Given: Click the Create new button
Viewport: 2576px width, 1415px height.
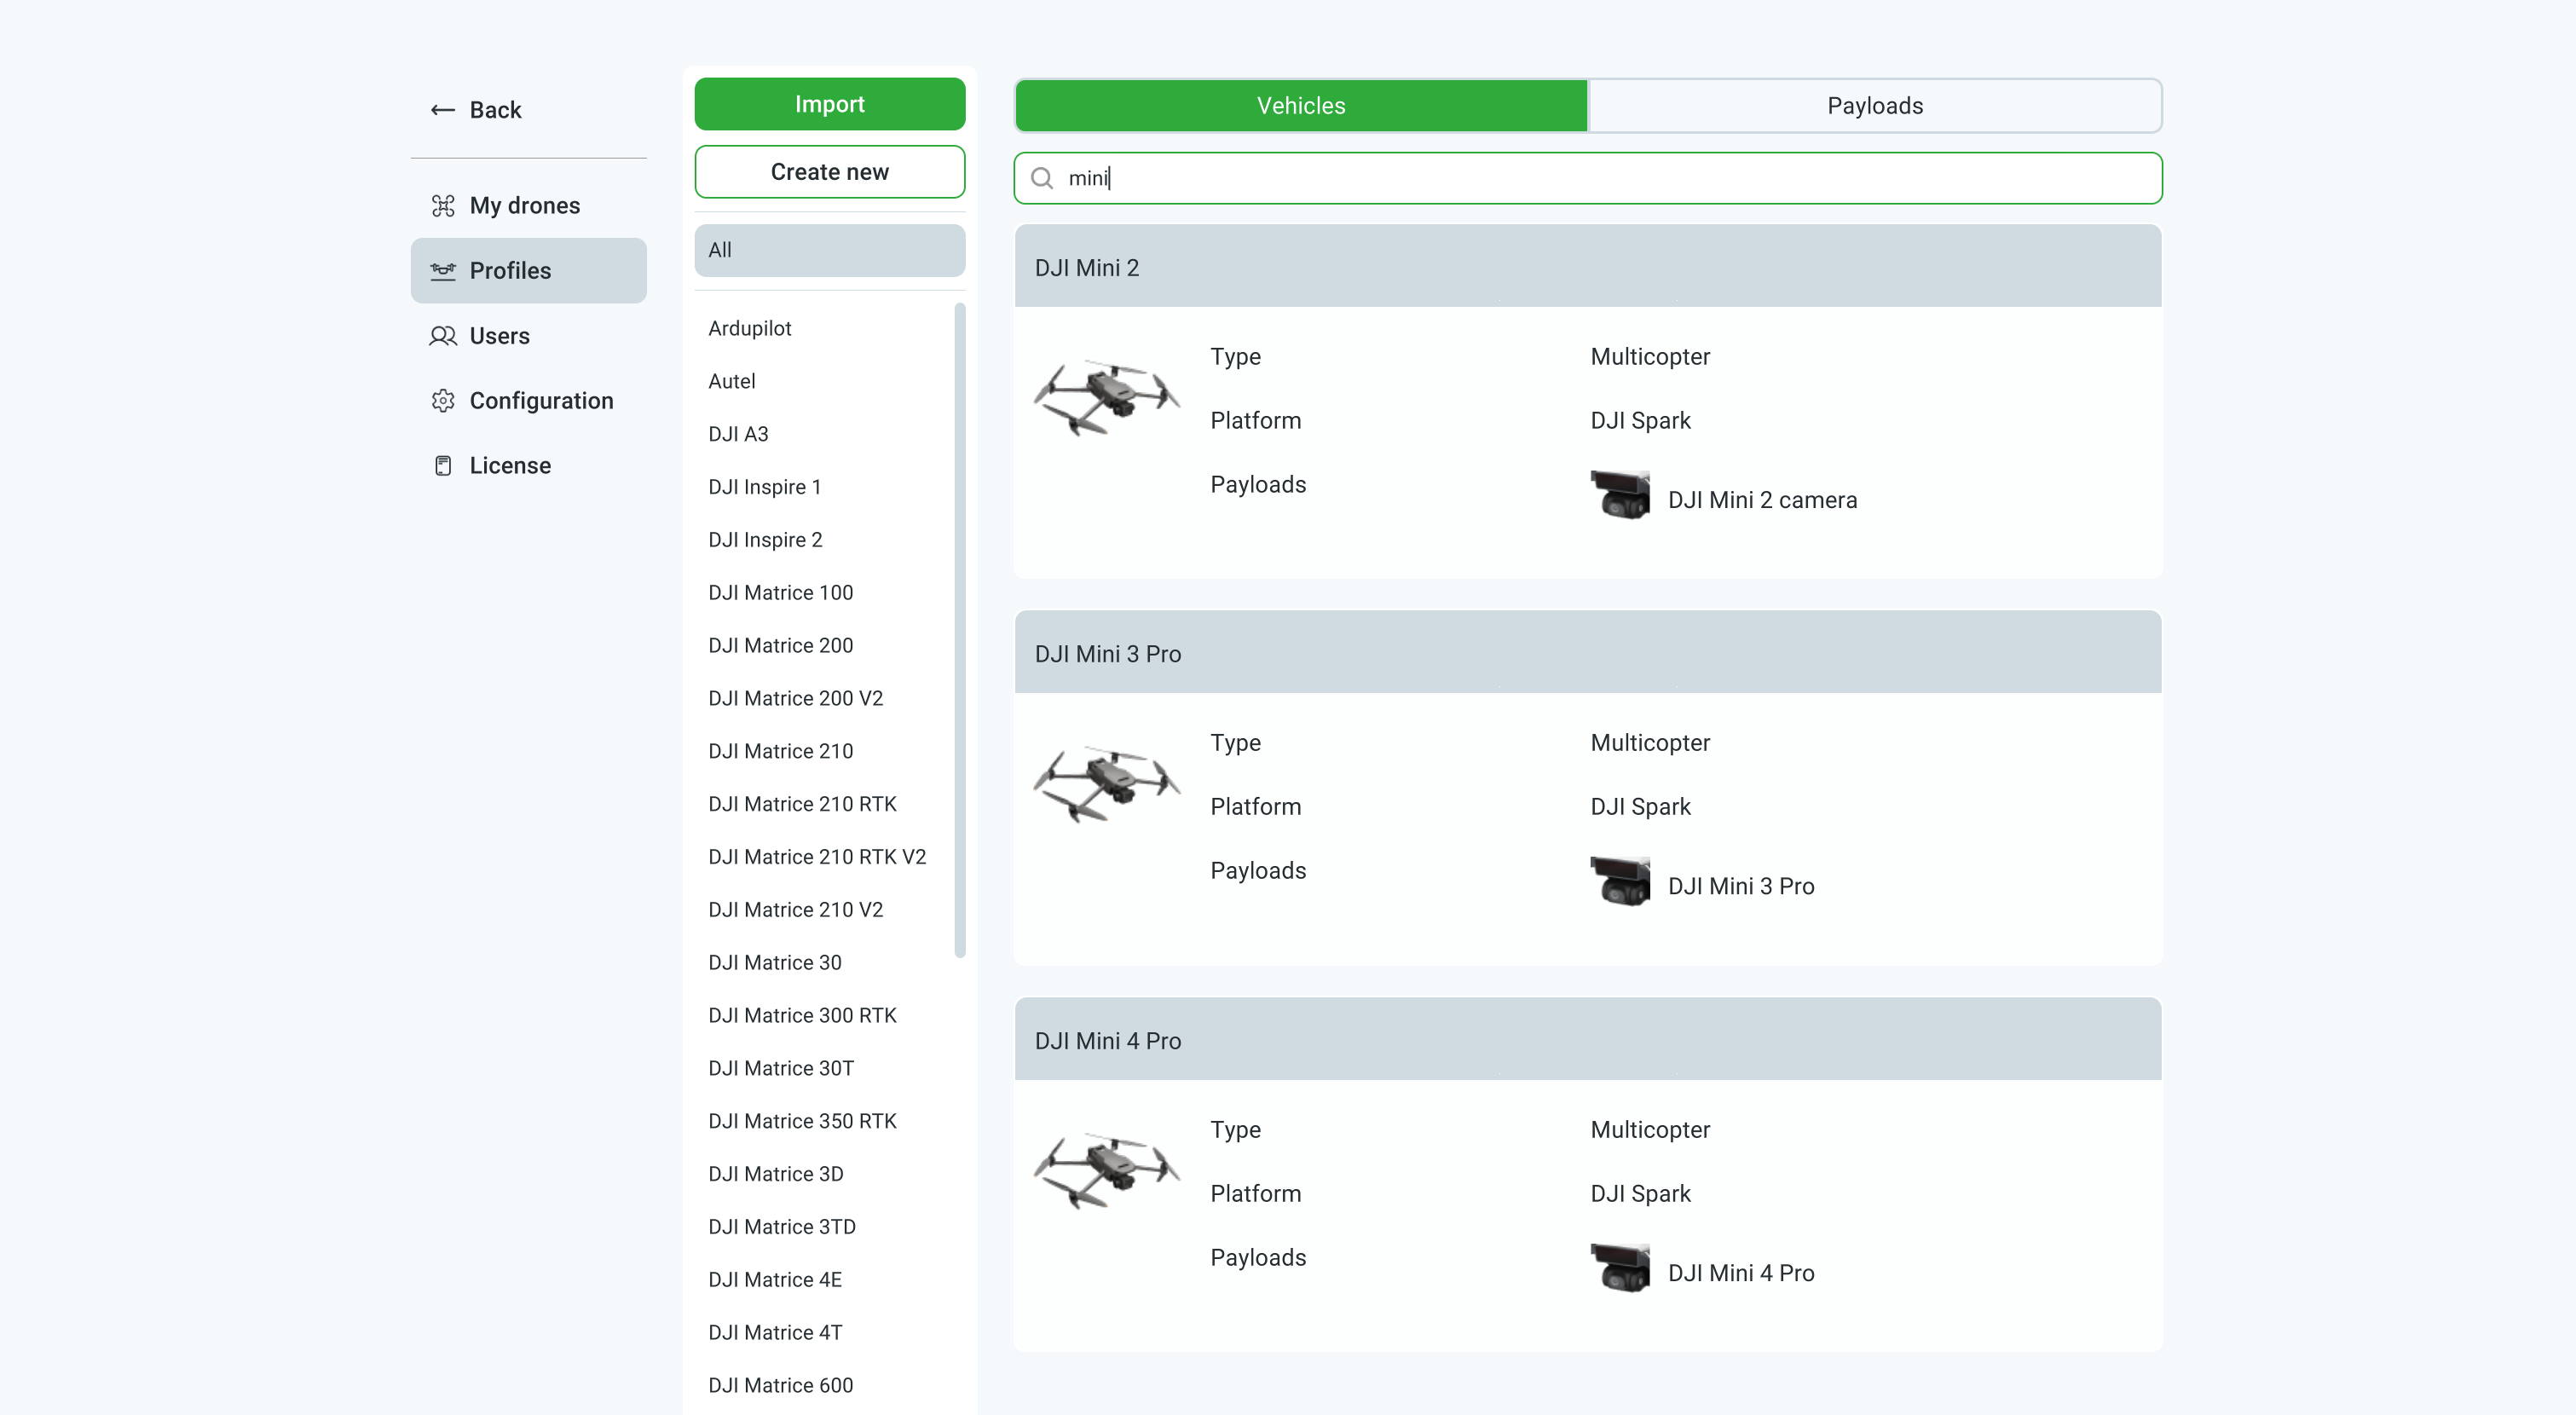Looking at the screenshot, I should tap(829, 172).
